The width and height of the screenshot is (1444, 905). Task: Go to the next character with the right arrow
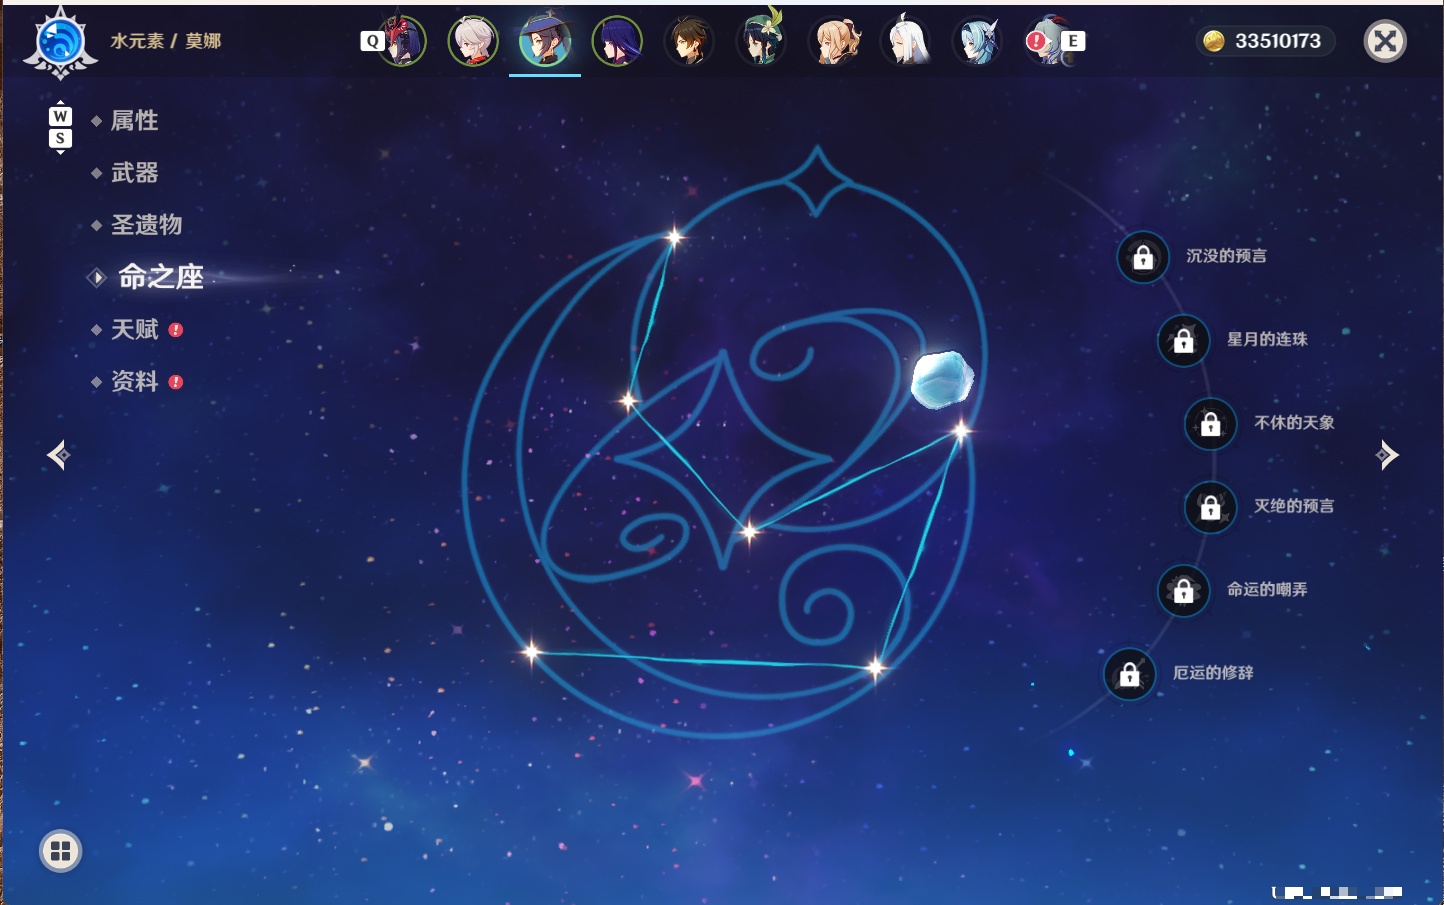1387,455
